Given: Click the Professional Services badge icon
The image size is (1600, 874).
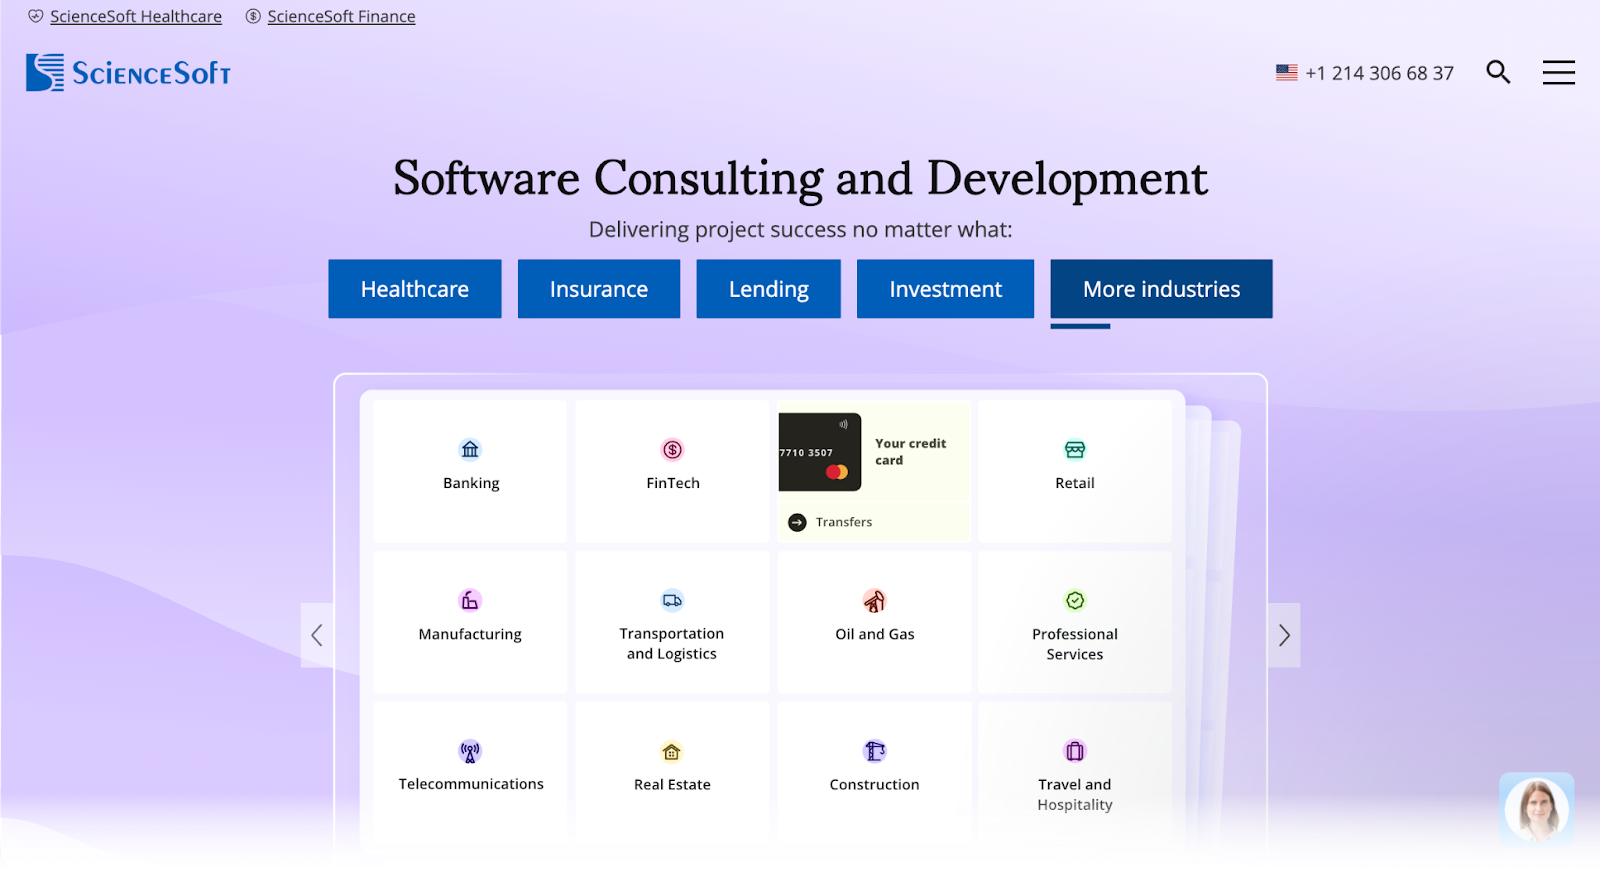Looking at the screenshot, I should [x=1075, y=600].
